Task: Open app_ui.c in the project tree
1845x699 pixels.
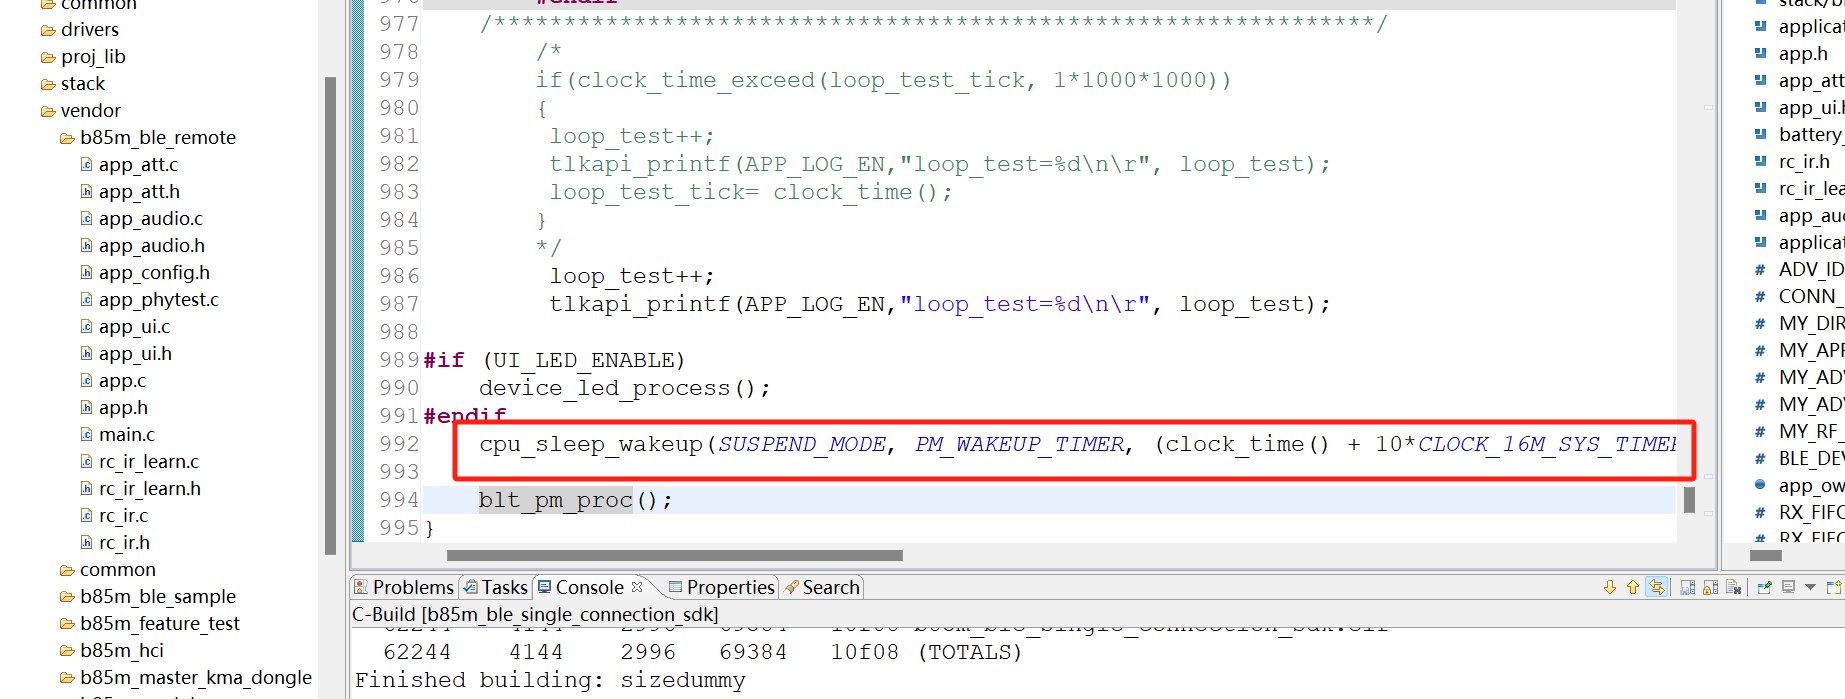Action: tap(134, 327)
